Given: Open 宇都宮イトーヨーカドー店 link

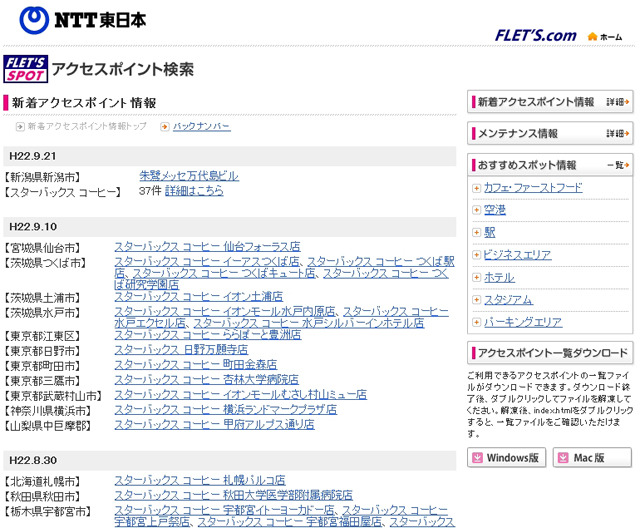Looking at the screenshot, I should (x=224, y=510).
